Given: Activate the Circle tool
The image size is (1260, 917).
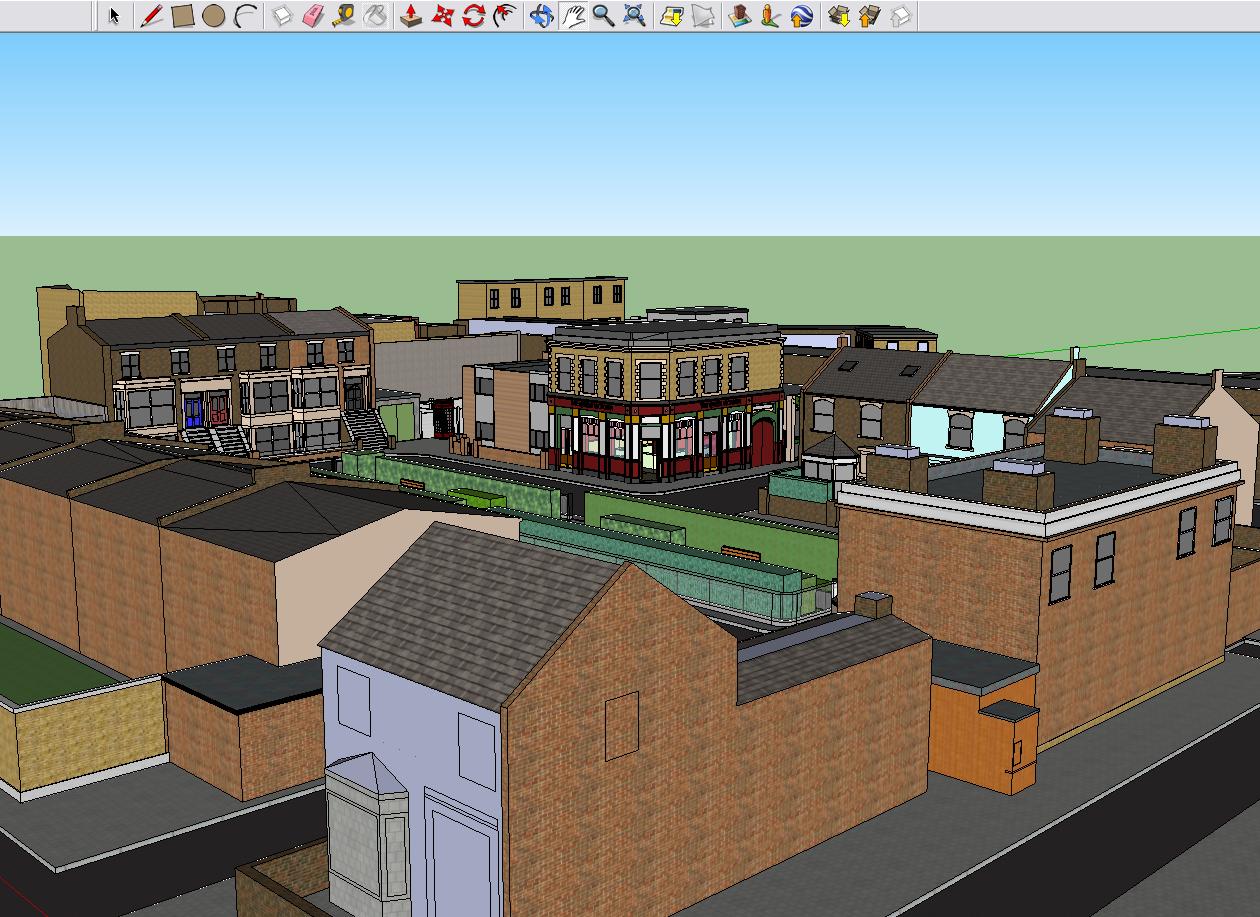Looking at the screenshot, I should 213,16.
